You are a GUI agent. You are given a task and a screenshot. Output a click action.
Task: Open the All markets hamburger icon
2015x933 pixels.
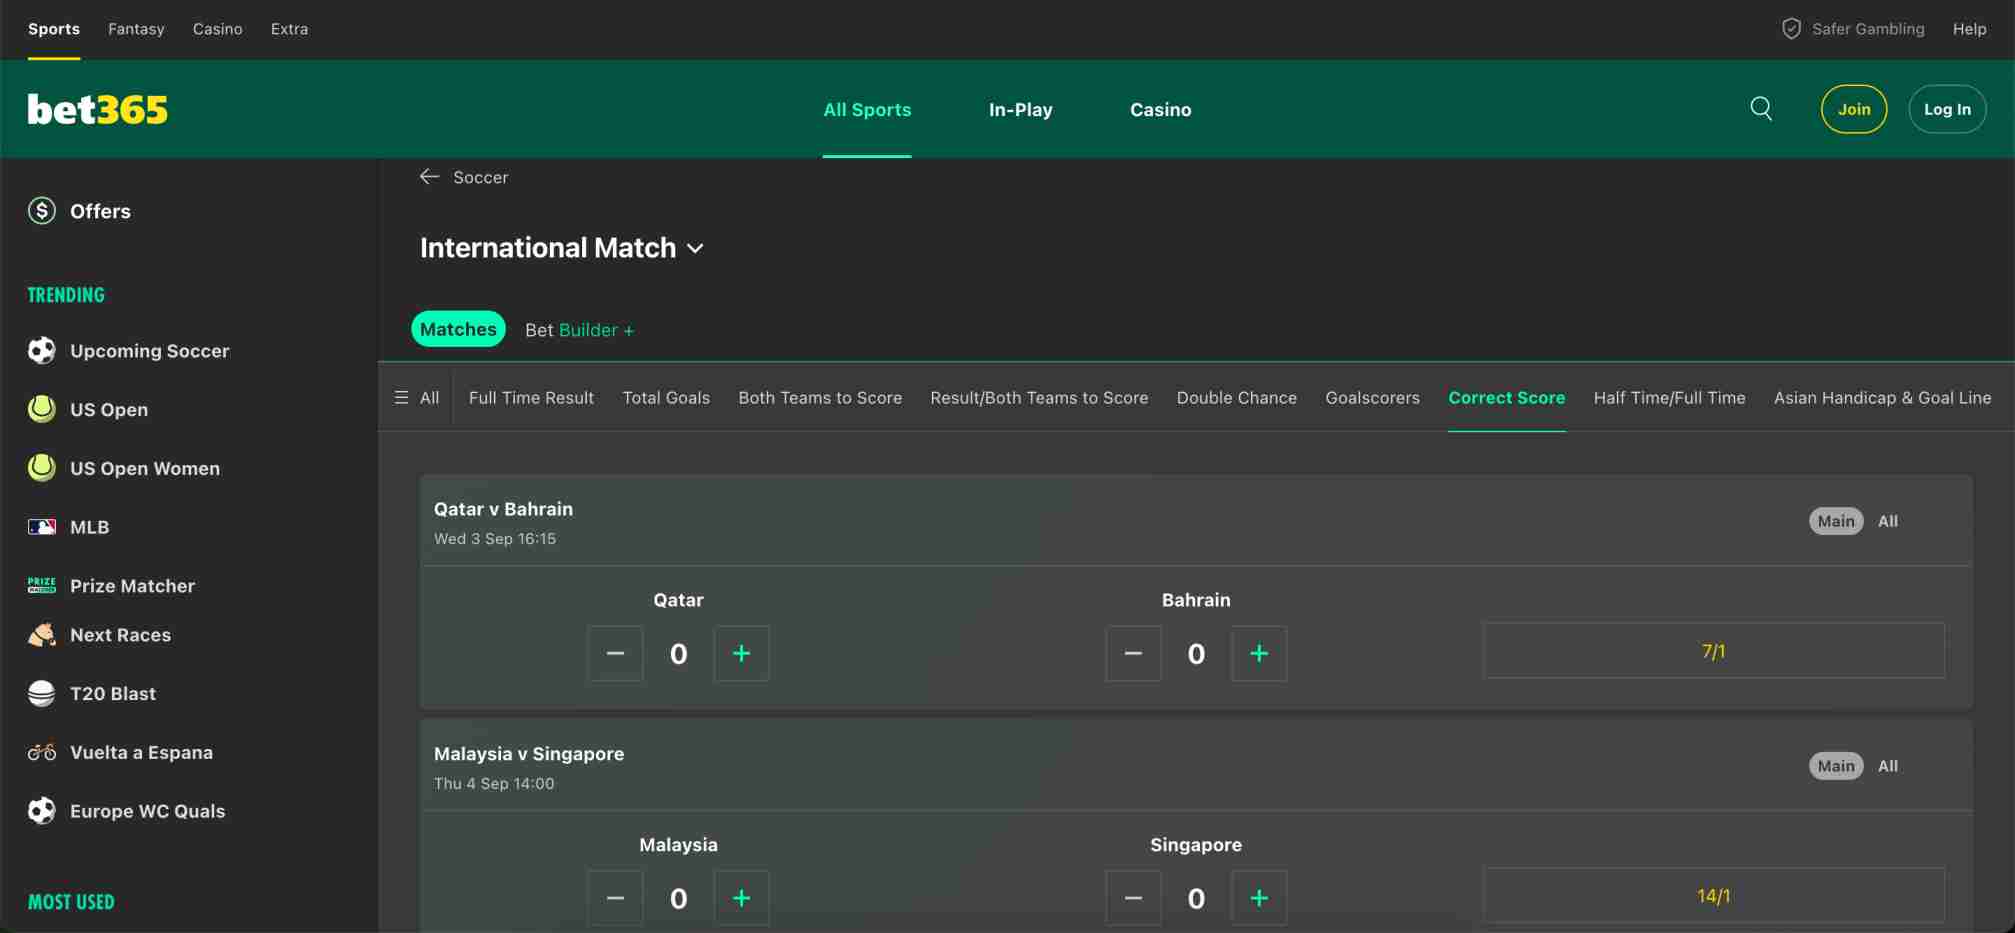401,398
